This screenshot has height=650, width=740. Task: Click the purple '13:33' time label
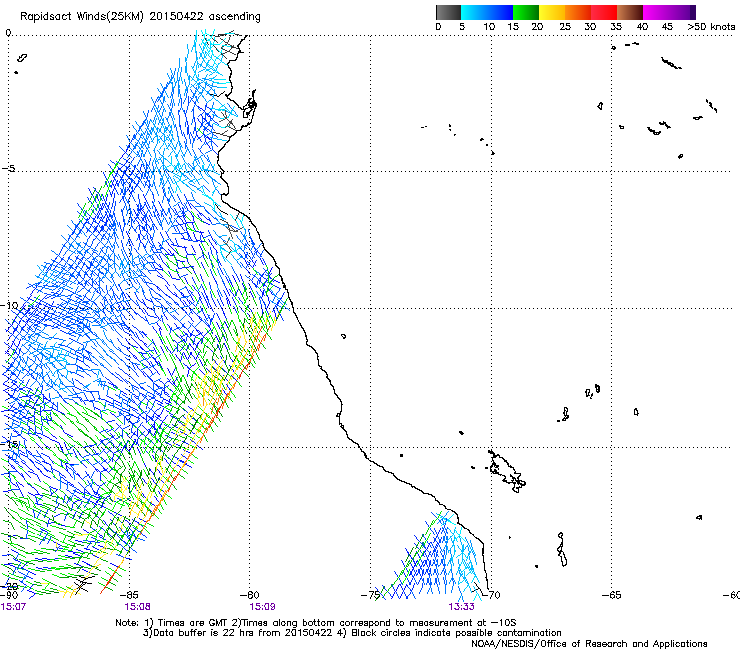pyautogui.click(x=461, y=607)
